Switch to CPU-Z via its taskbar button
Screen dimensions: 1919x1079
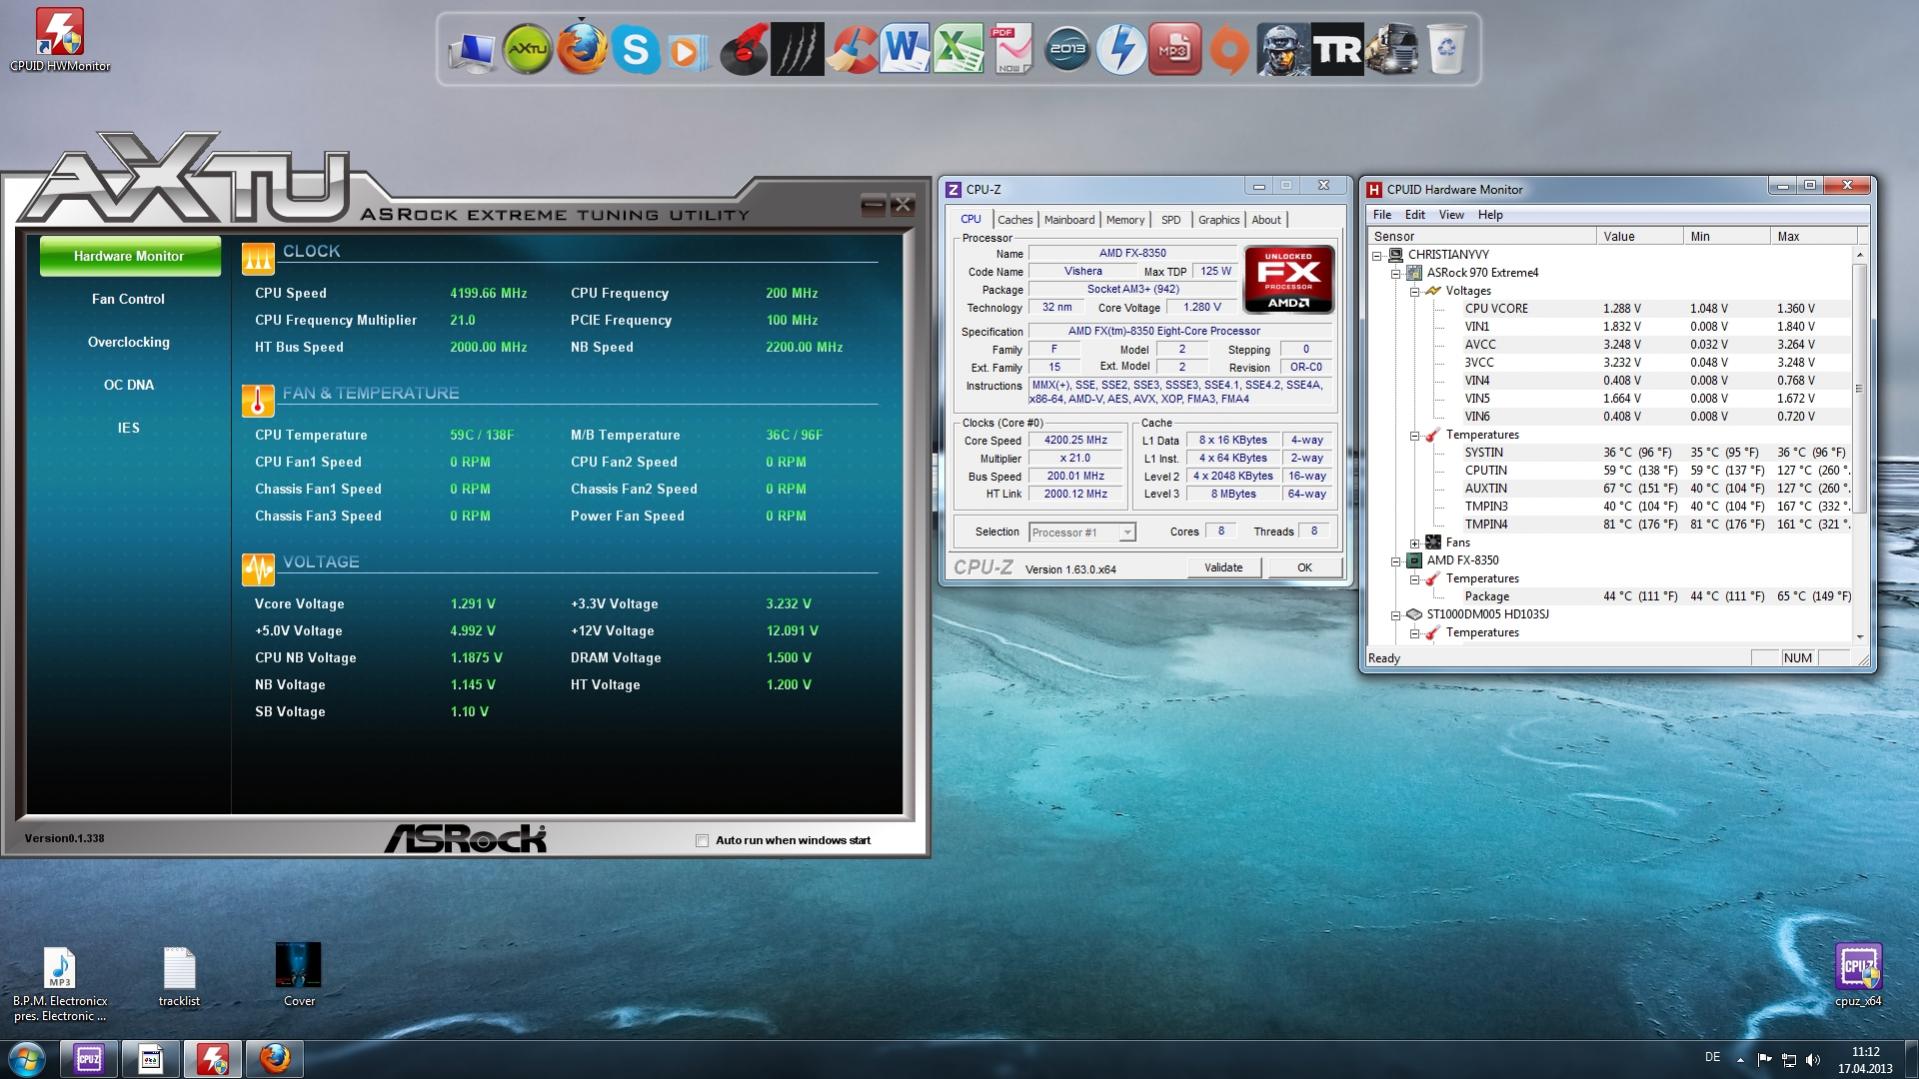point(89,1059)
